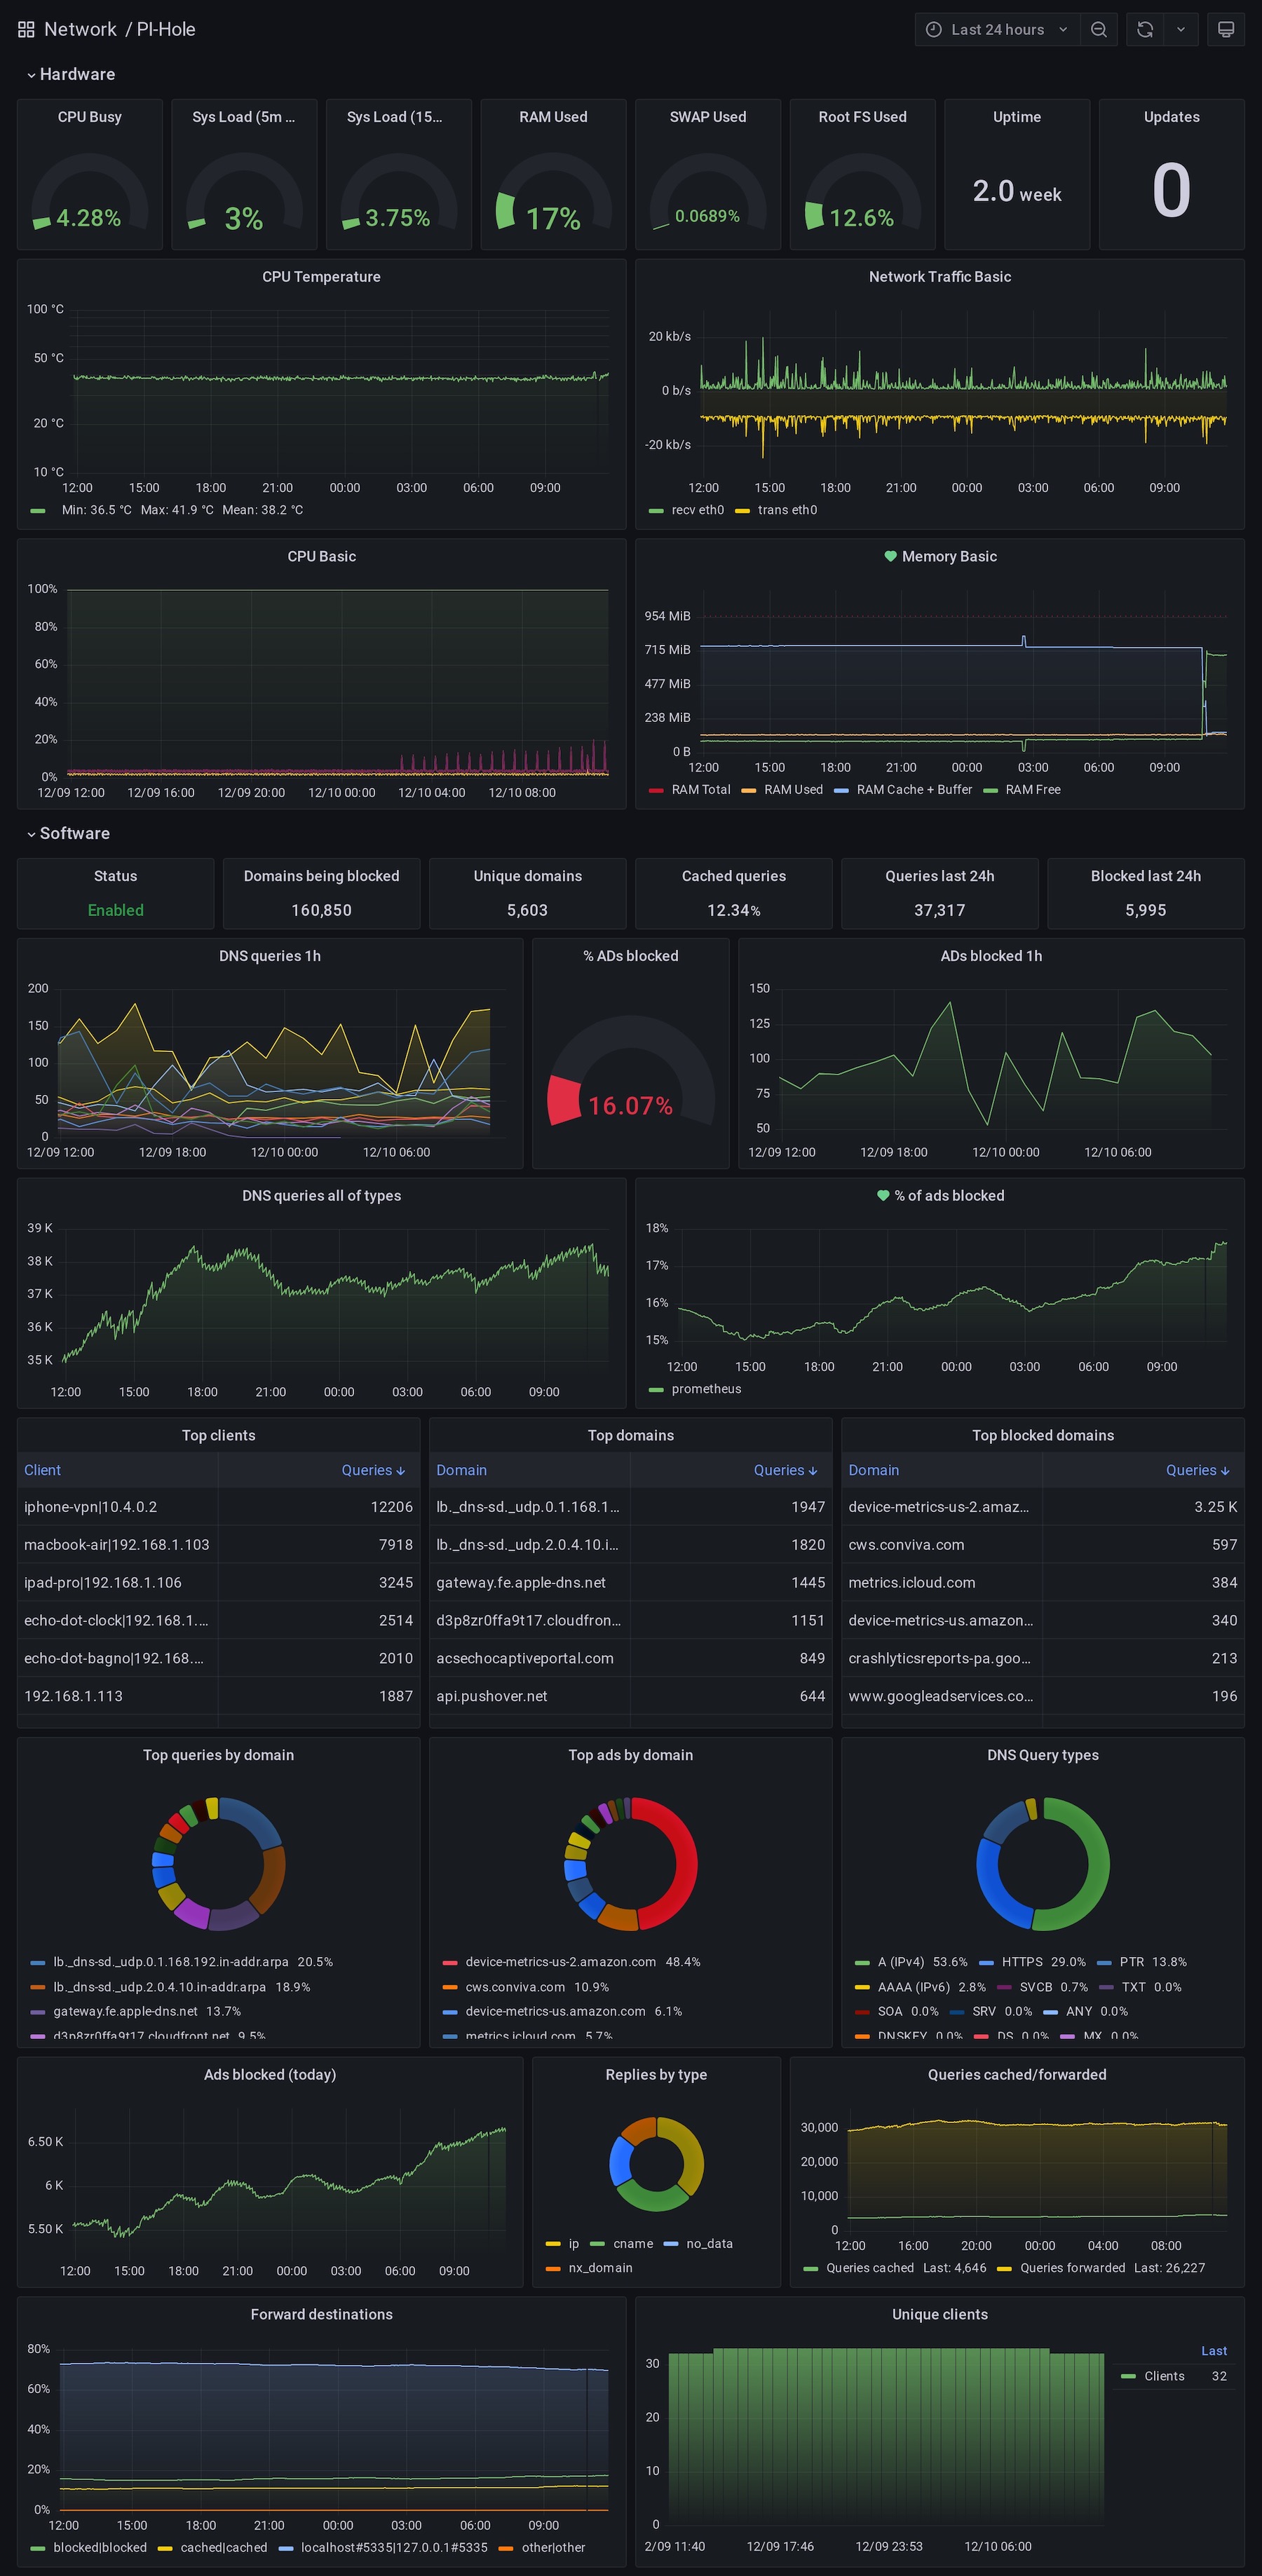Screen dimensions: 1262x2576
Task: Click the iphone-vpn|10.4.0.2 client row
Action: tap(218, 1507)
